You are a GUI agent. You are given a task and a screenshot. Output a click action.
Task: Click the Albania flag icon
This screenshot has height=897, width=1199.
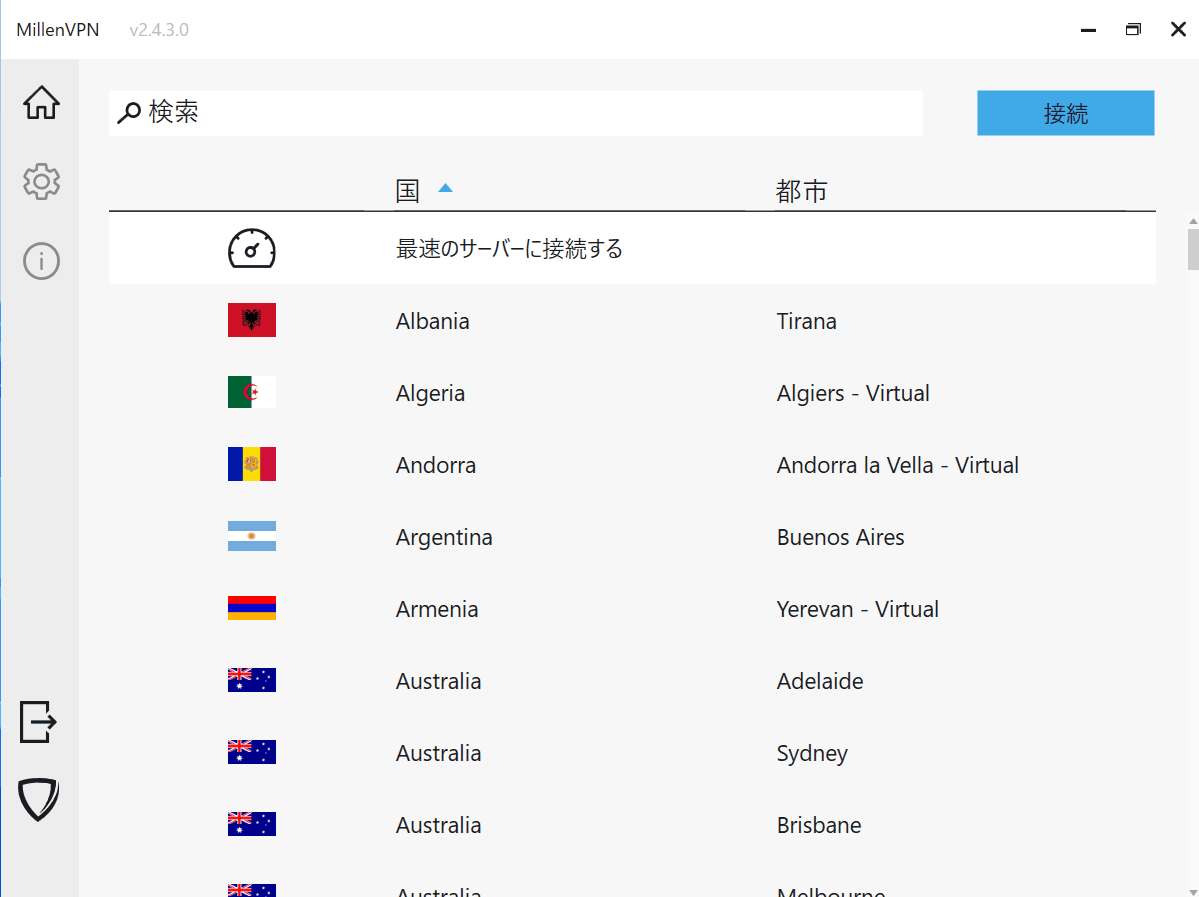(251, 321)
